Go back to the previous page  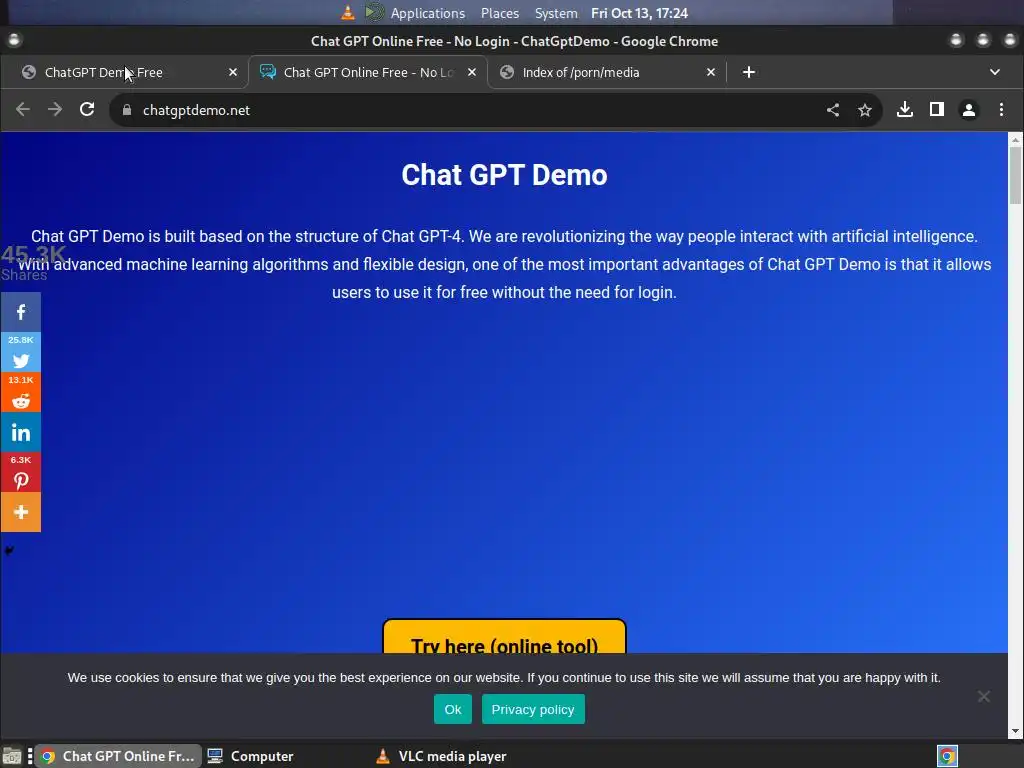(x=23, y=110)
